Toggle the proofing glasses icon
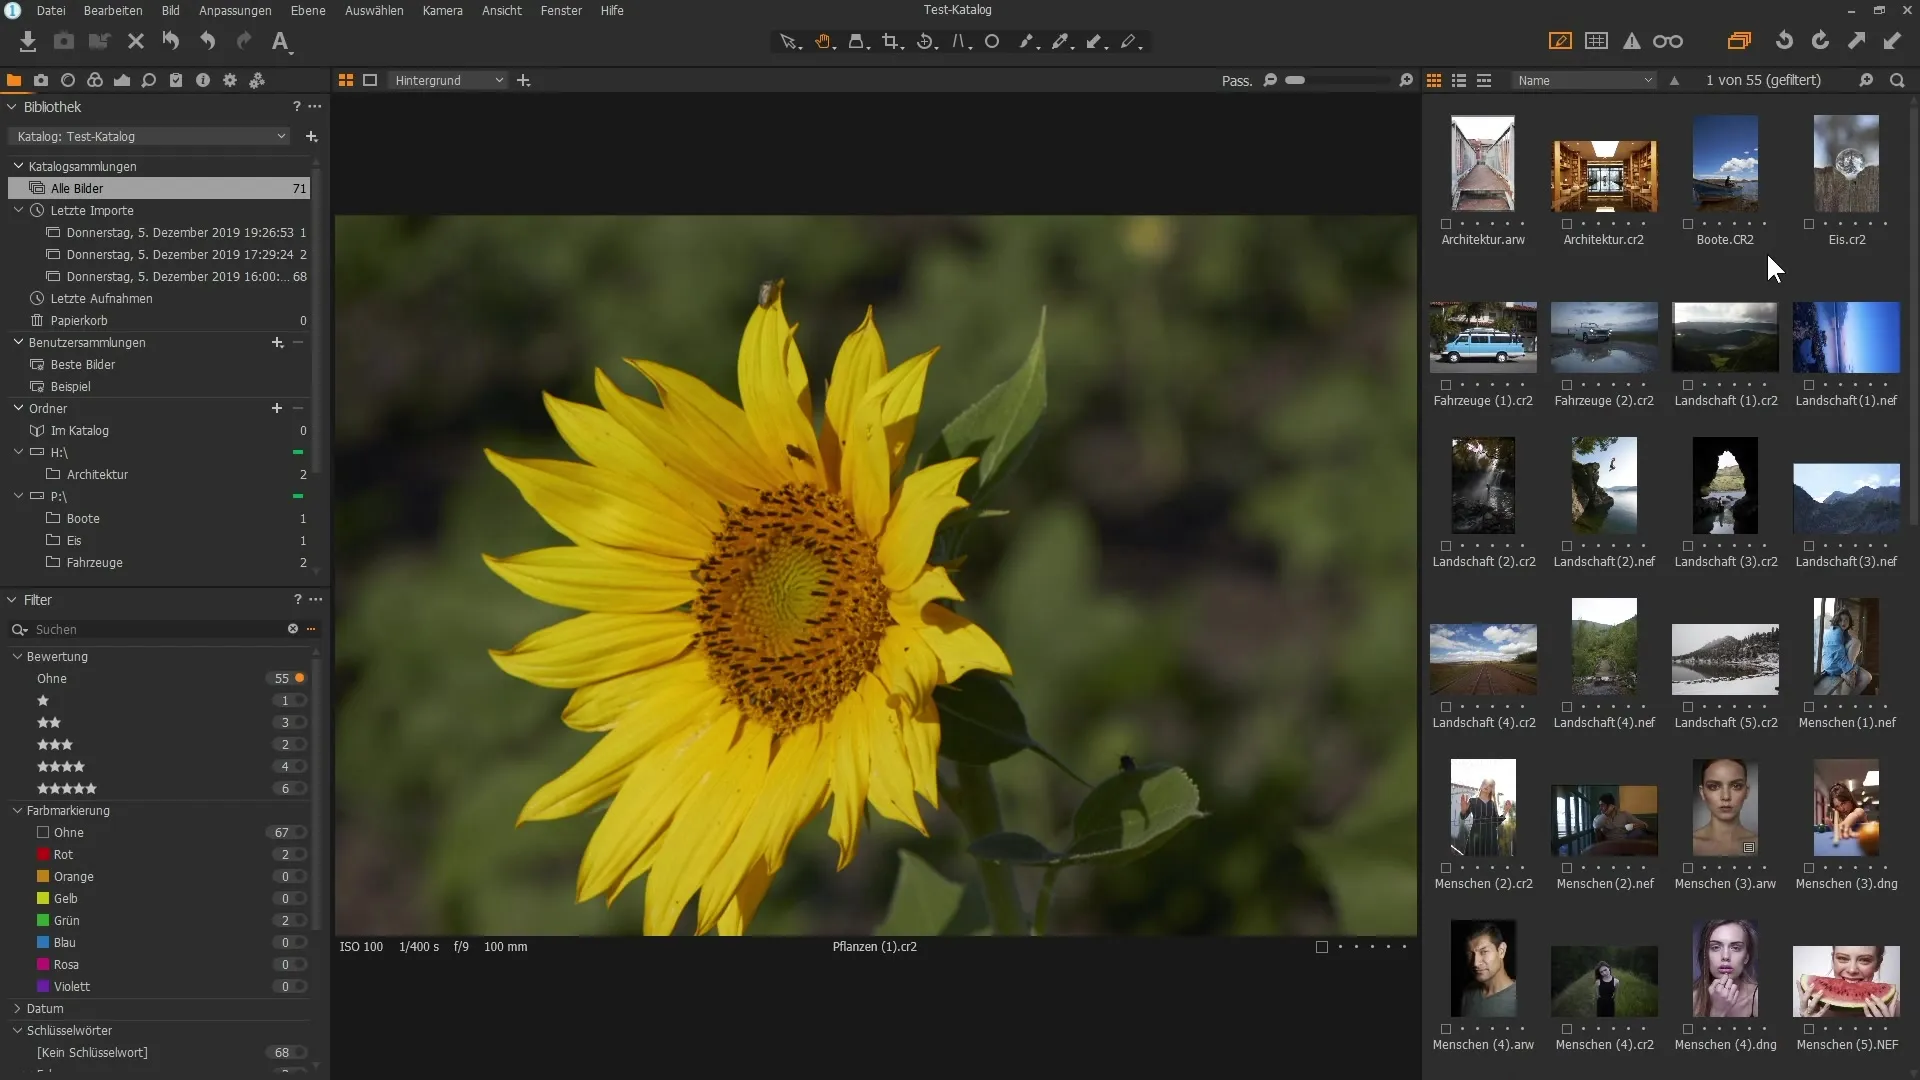The width and height of the screenshot is (1920, 1080). coord(1668,41)
